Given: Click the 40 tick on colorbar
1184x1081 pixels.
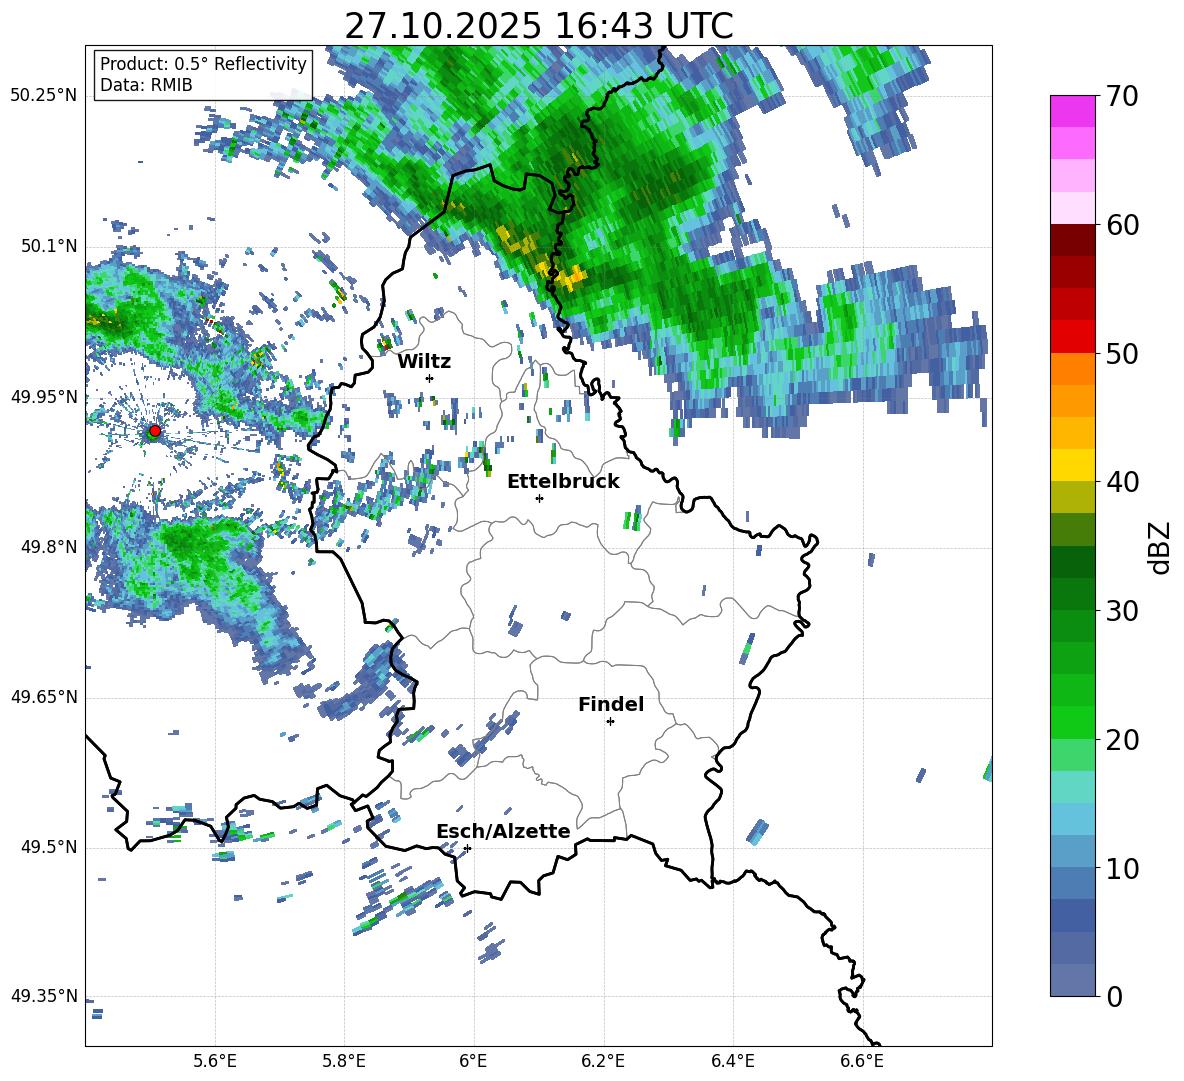Looking at the screenshot, I should (1123, 482).
